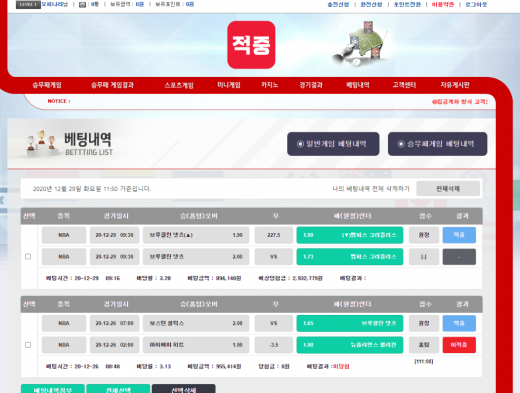Open the 스포츠게임 menu
Screen dimensions: 520x393
(x=179, y=85)
